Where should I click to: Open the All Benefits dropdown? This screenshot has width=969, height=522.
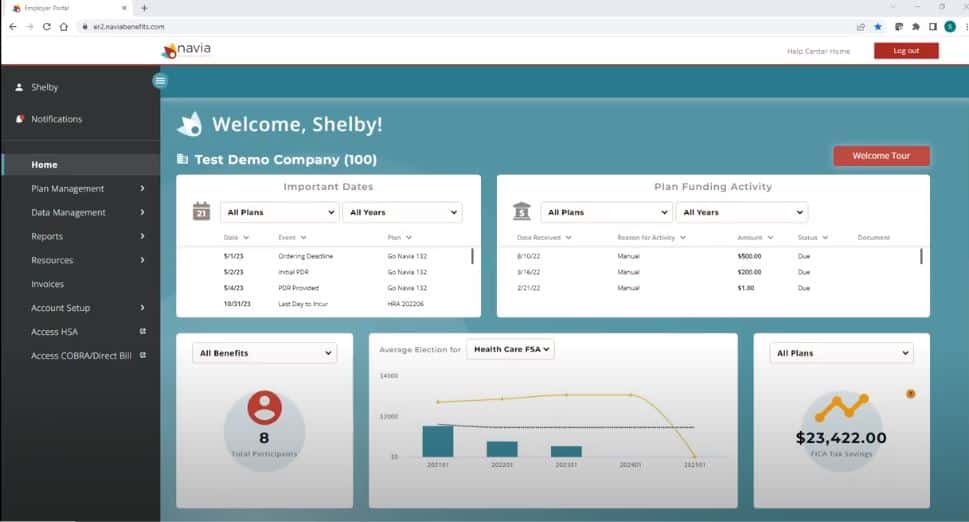pos(264,353)
